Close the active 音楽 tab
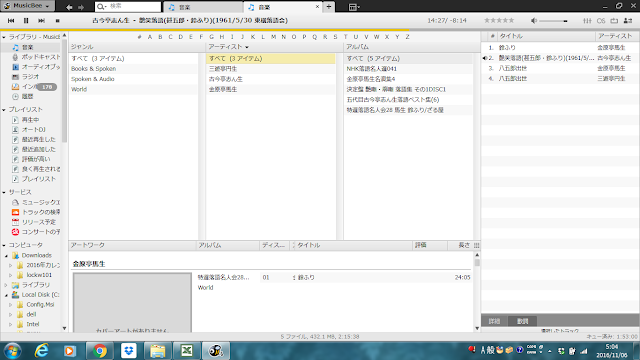The width and height of the screenshot is (640, 360). [318, 7]
